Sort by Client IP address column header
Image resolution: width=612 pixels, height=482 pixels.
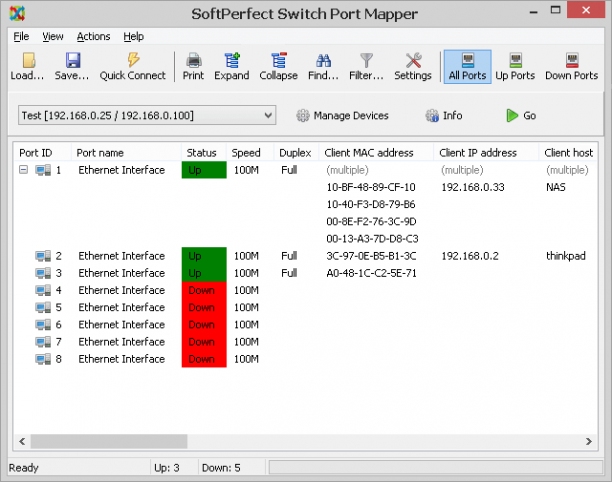point(486,153)
